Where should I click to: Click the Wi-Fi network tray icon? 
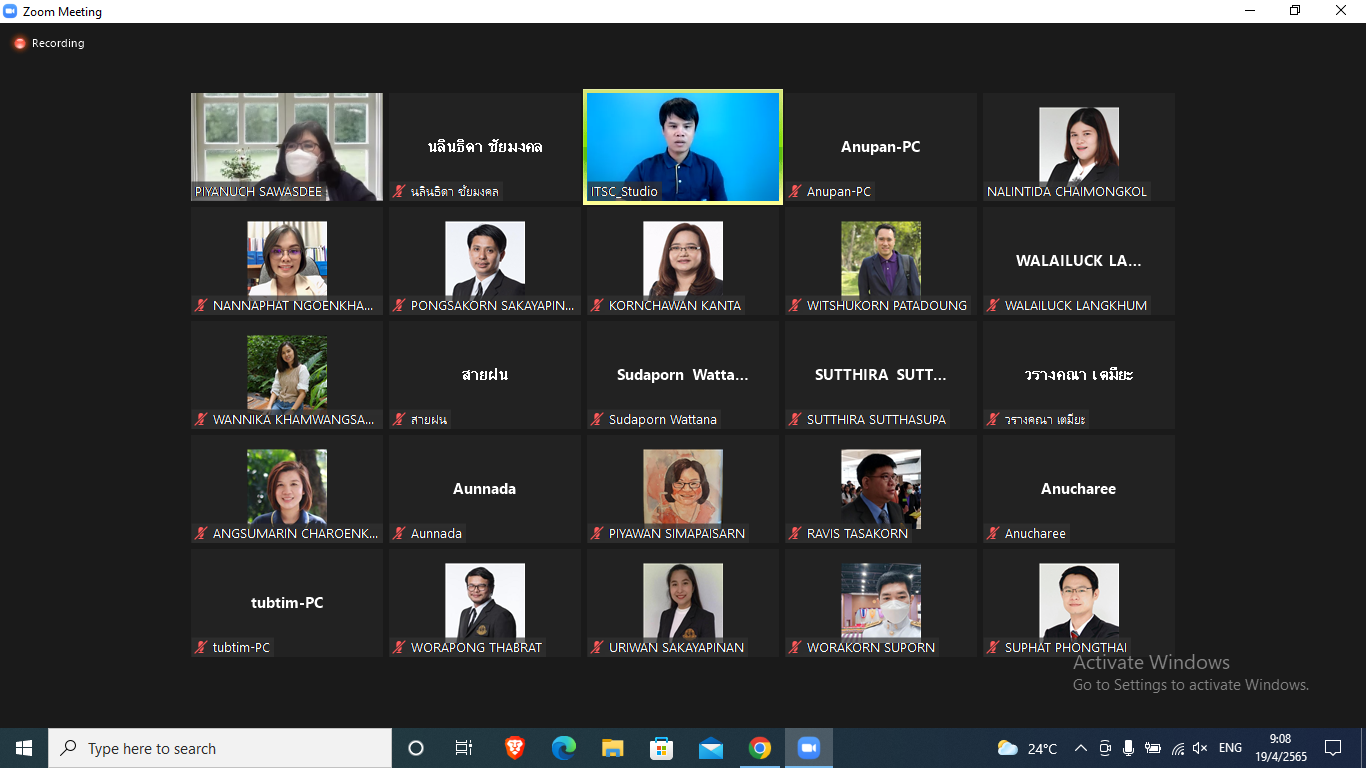point(1177,748)
